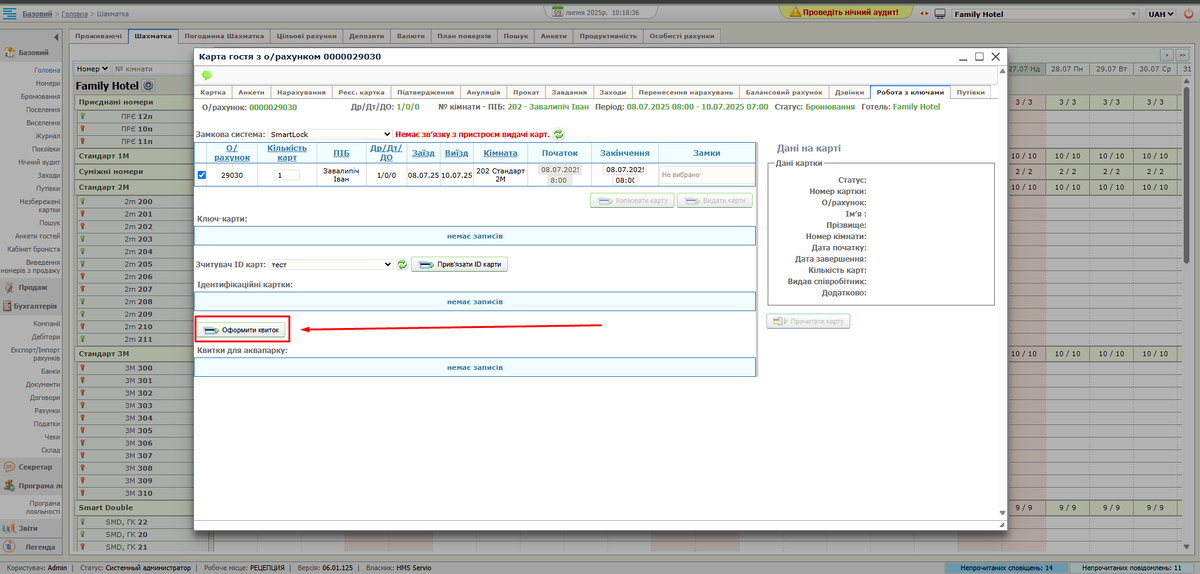This screenshot has height=574, width=1200.
Task: Open the hamburger menu icon at top left
Action: click(x=9, y=14)
